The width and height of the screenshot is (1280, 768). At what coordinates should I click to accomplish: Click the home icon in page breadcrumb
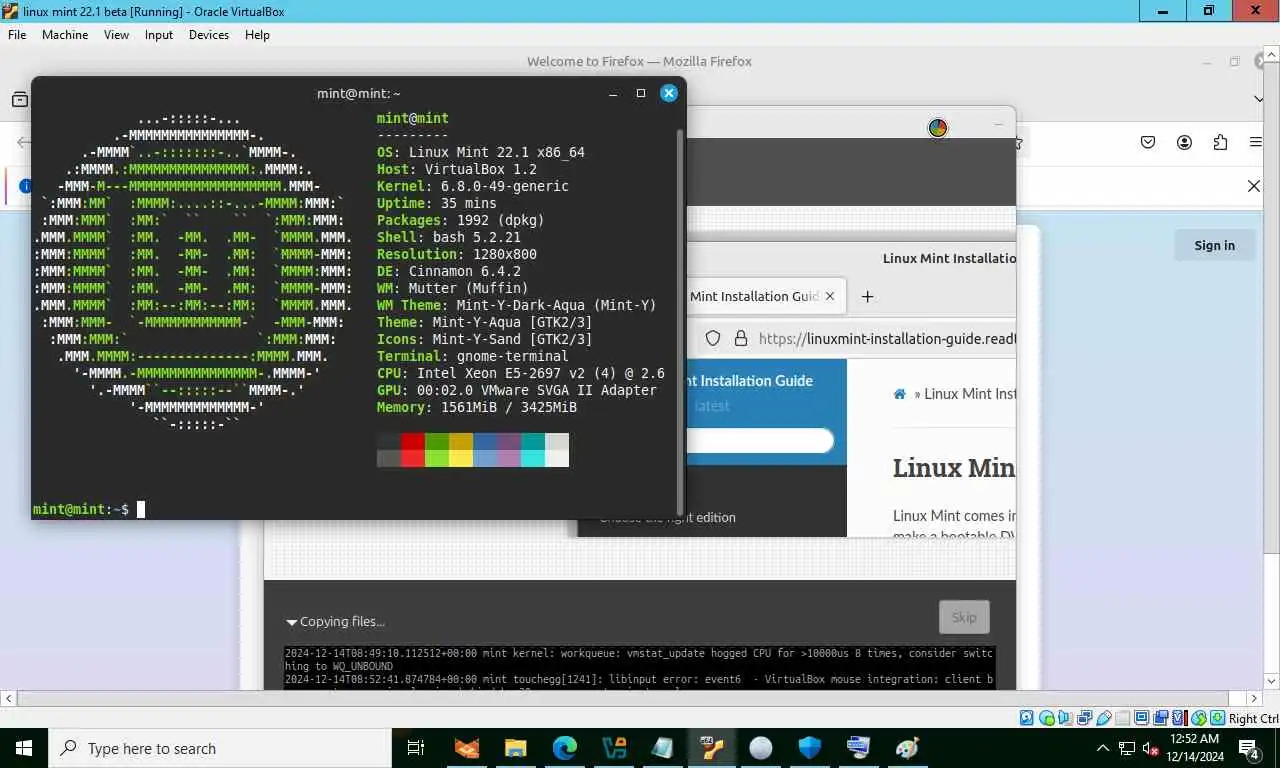tap(900, 394)
